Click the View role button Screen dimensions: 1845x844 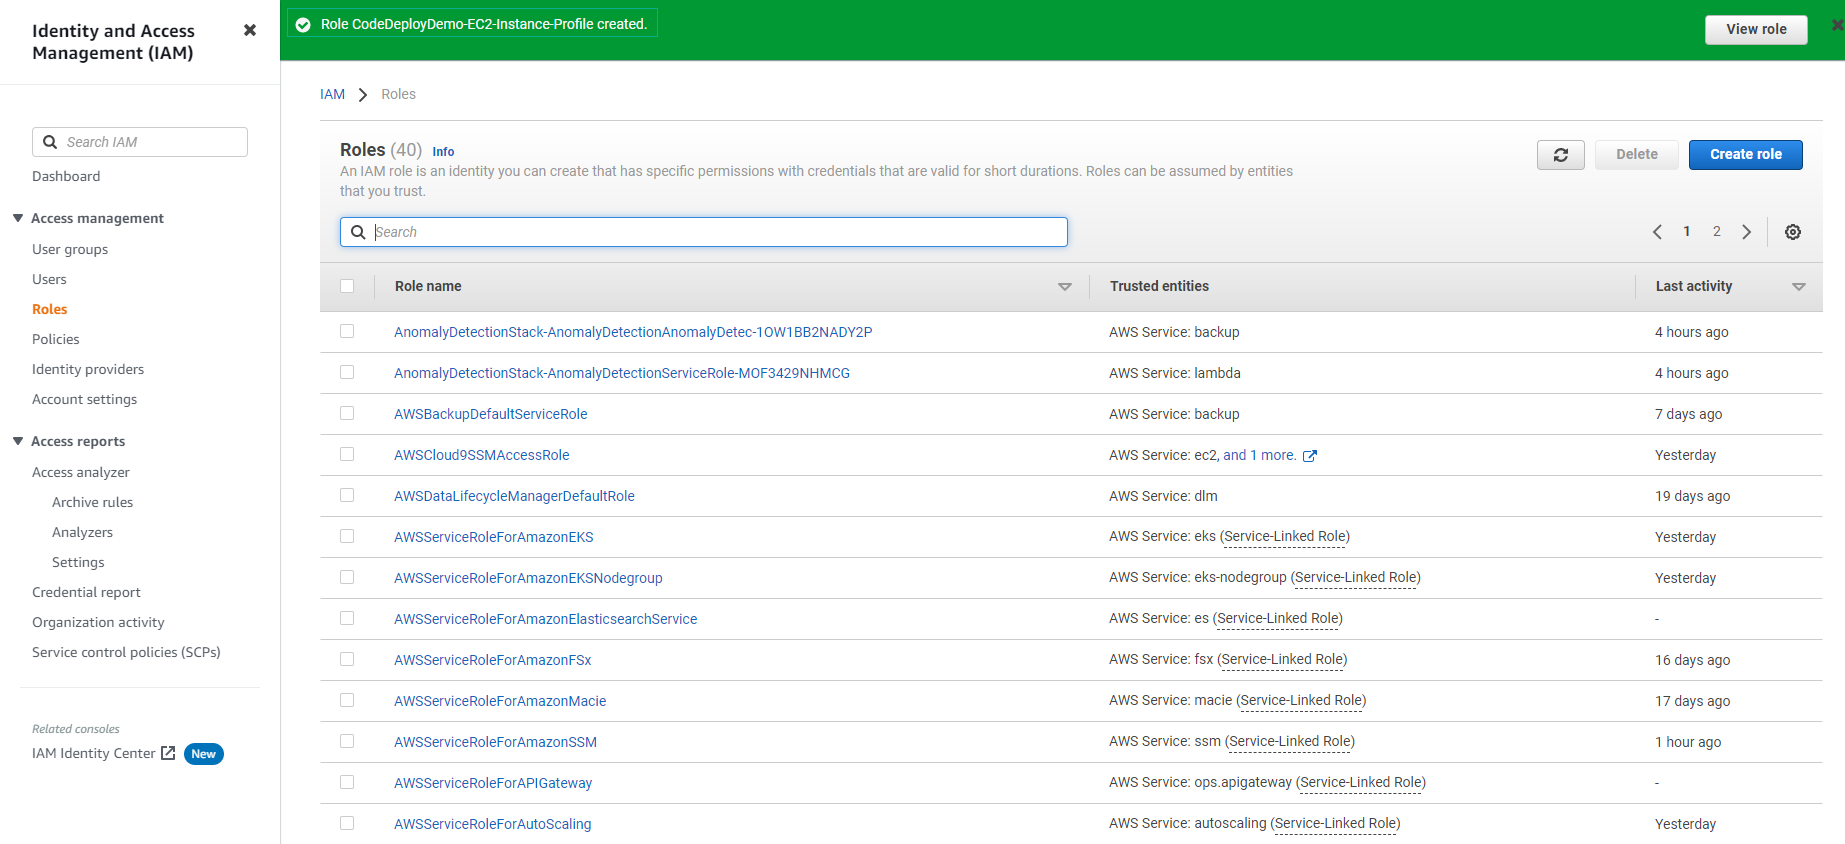point(1756,29)
